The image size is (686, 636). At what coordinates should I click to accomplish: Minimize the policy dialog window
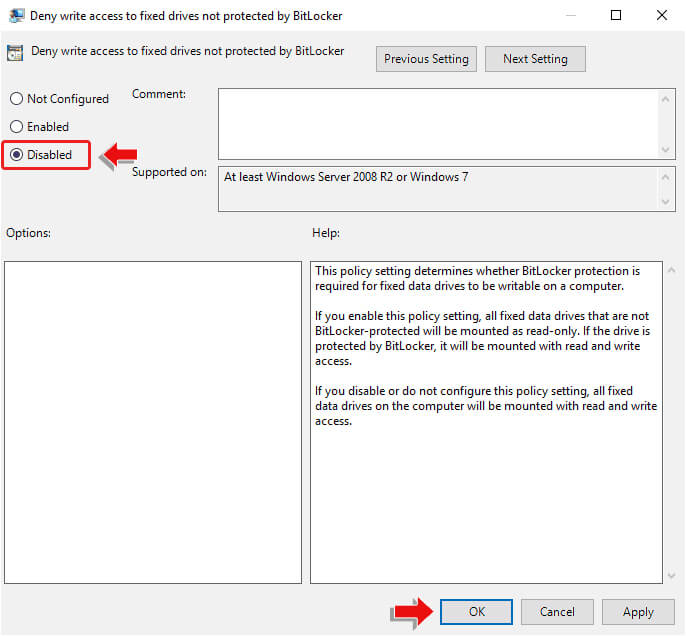(571, 15)
